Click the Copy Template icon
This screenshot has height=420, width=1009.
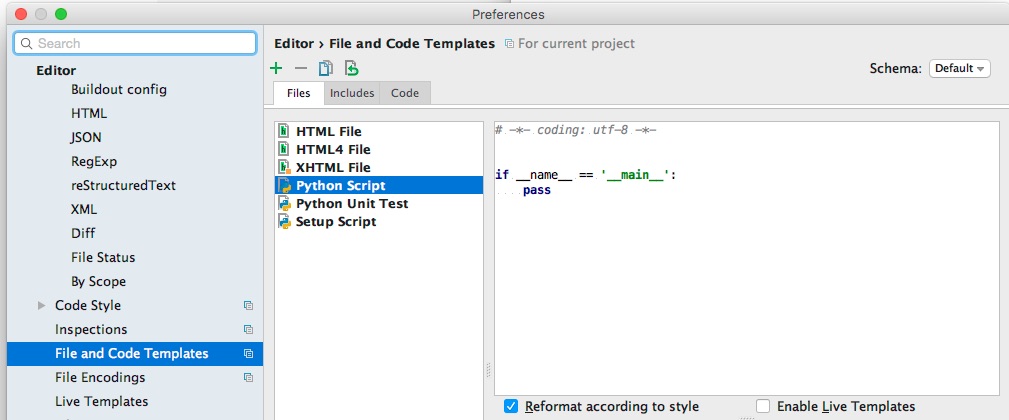click(325, 68)
